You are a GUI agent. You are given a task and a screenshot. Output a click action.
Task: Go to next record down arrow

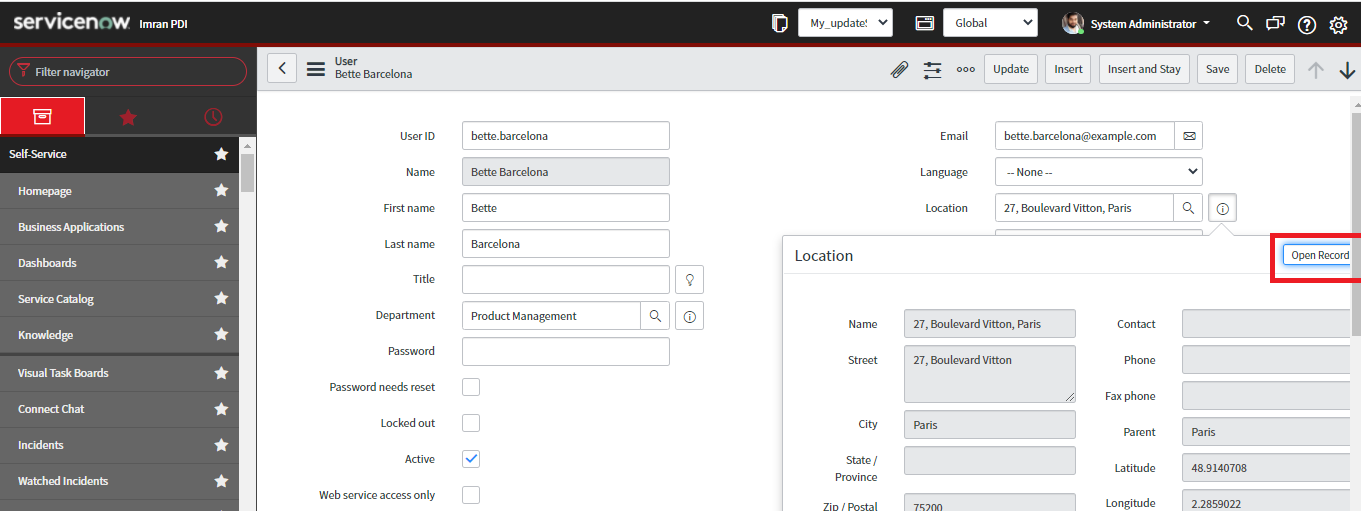coord(1347,70)
